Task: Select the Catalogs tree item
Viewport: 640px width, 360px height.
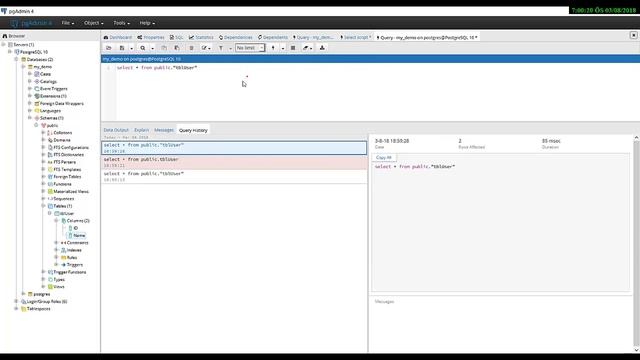Action: [48, 81]
